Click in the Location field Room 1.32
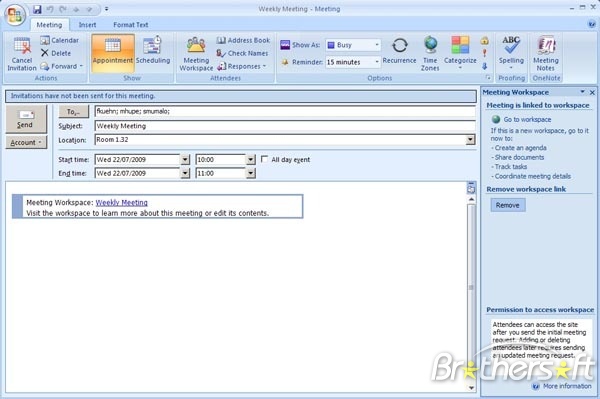Viewport: 600px width, 399px height. click(280, 140)
